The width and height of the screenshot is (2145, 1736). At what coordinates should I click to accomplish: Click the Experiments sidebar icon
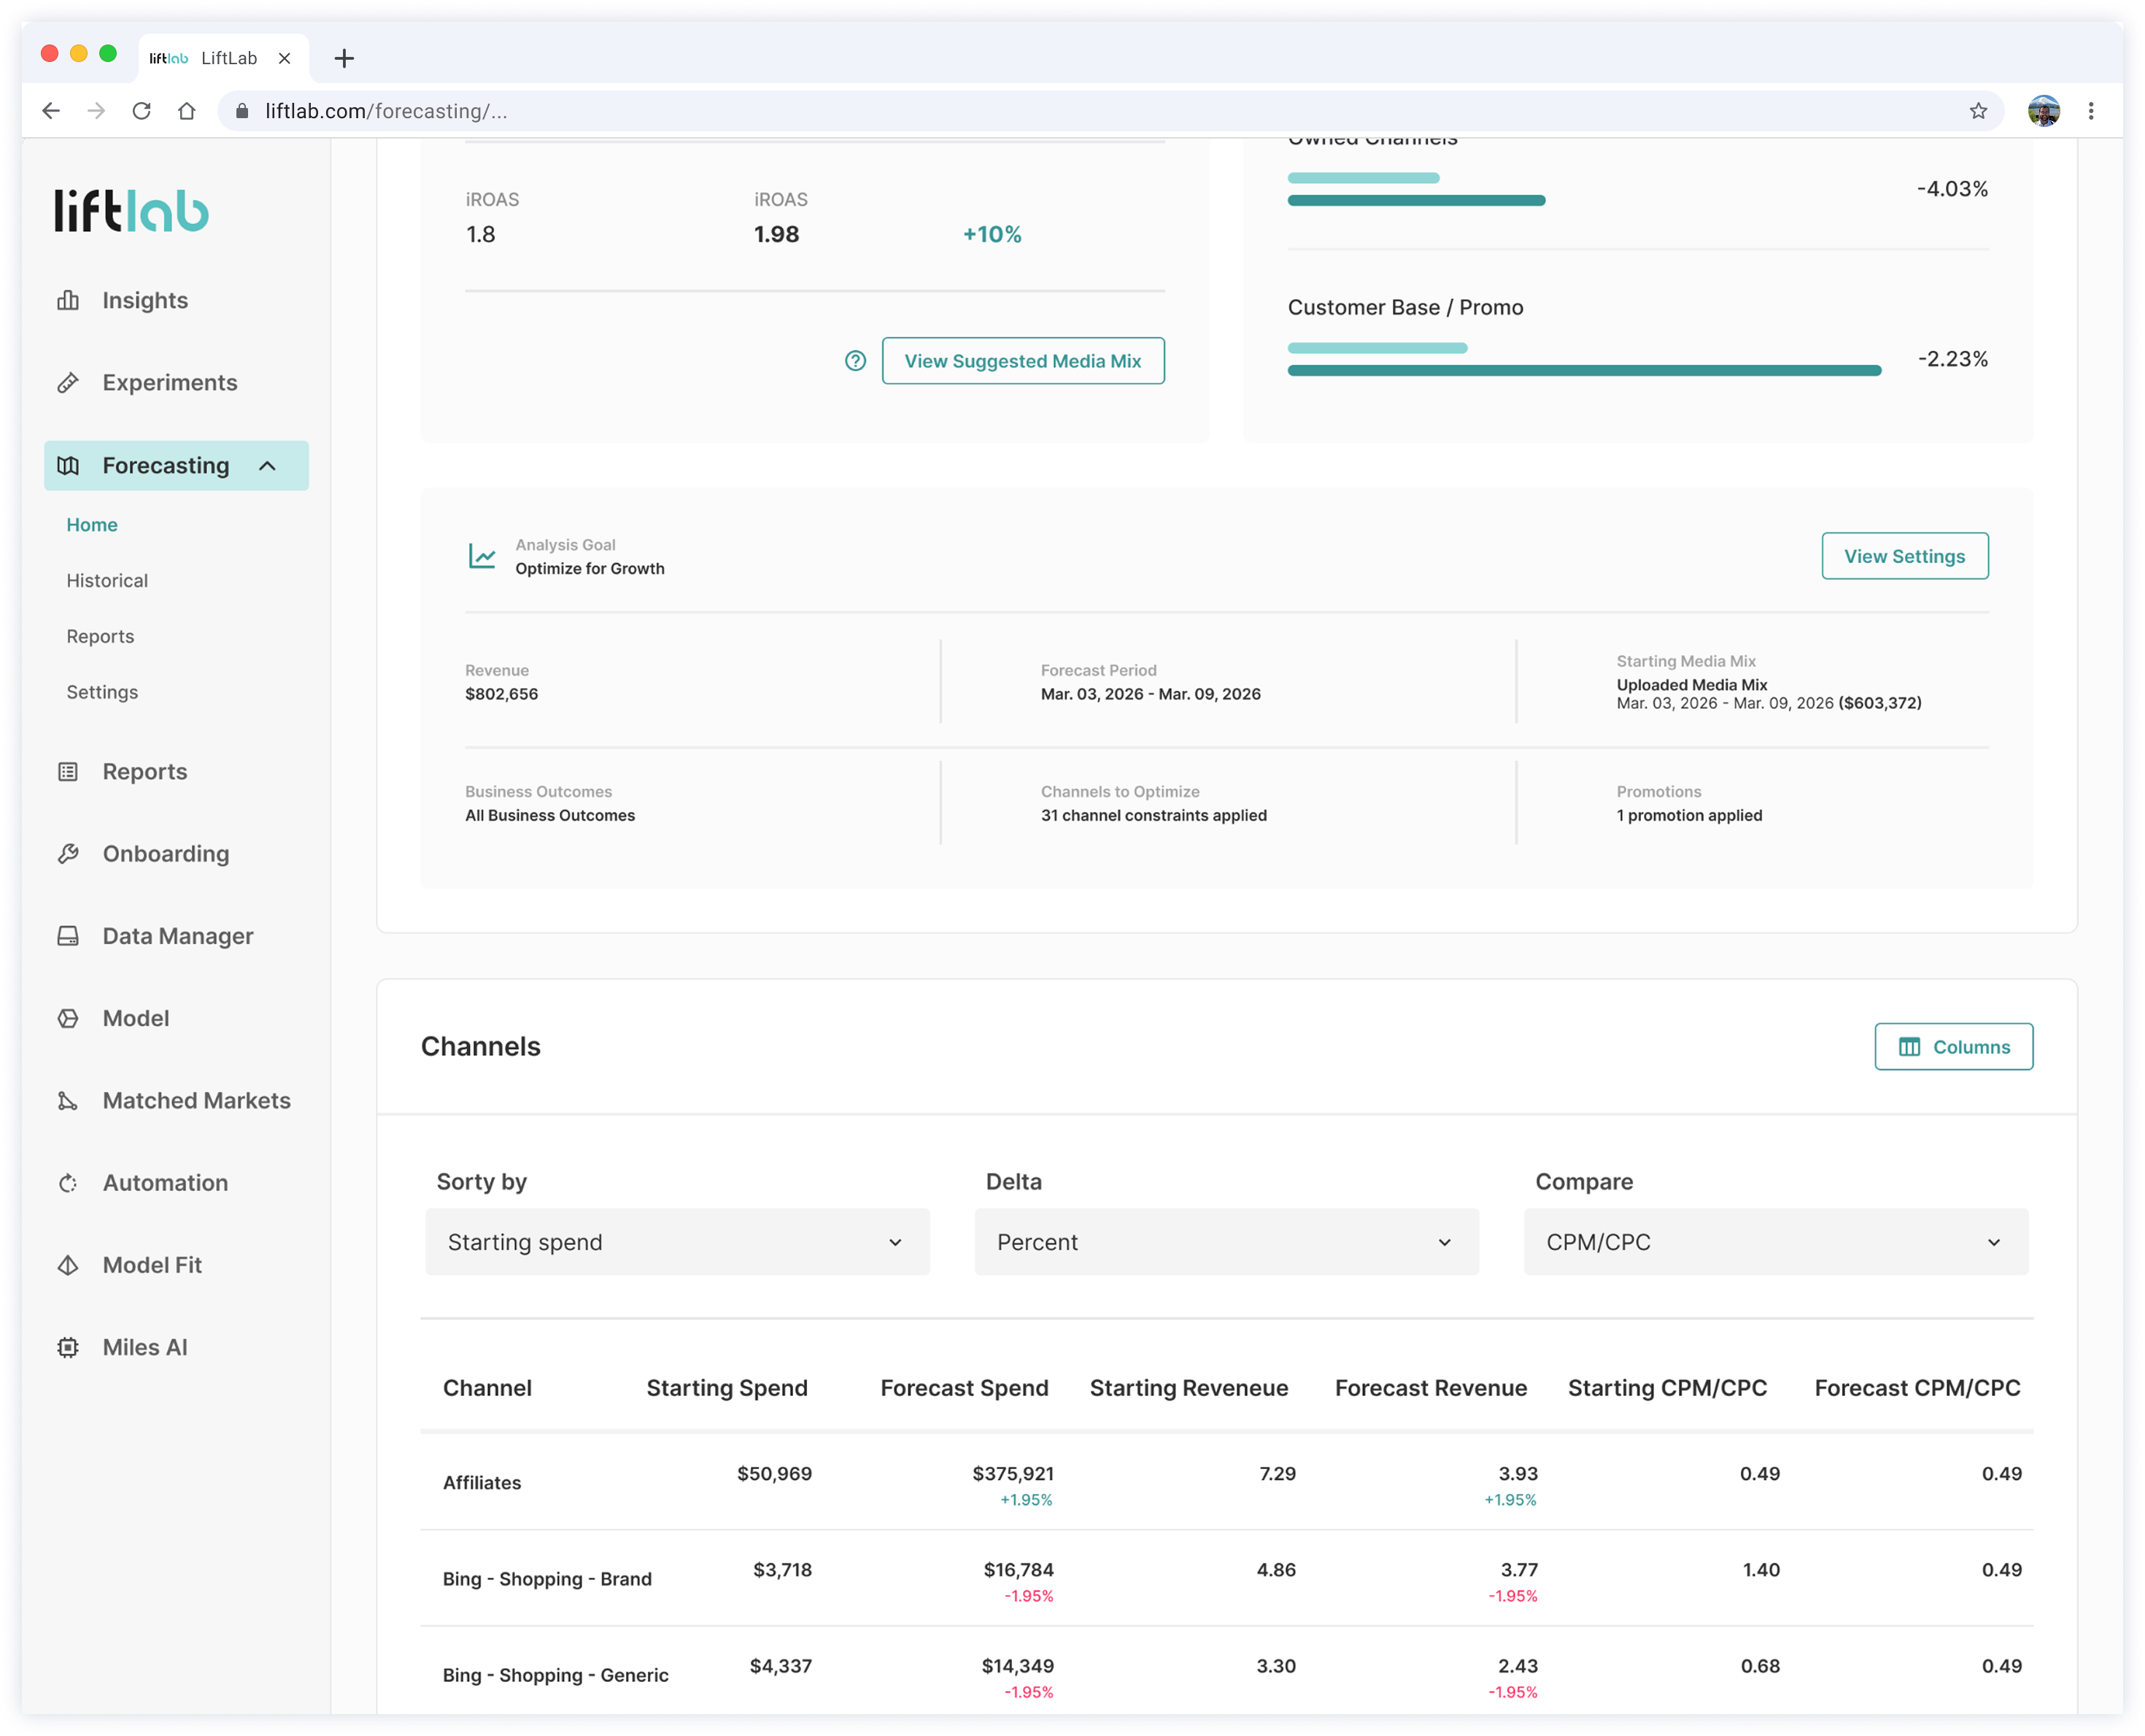pyautogui.click(x=68, y=382)
